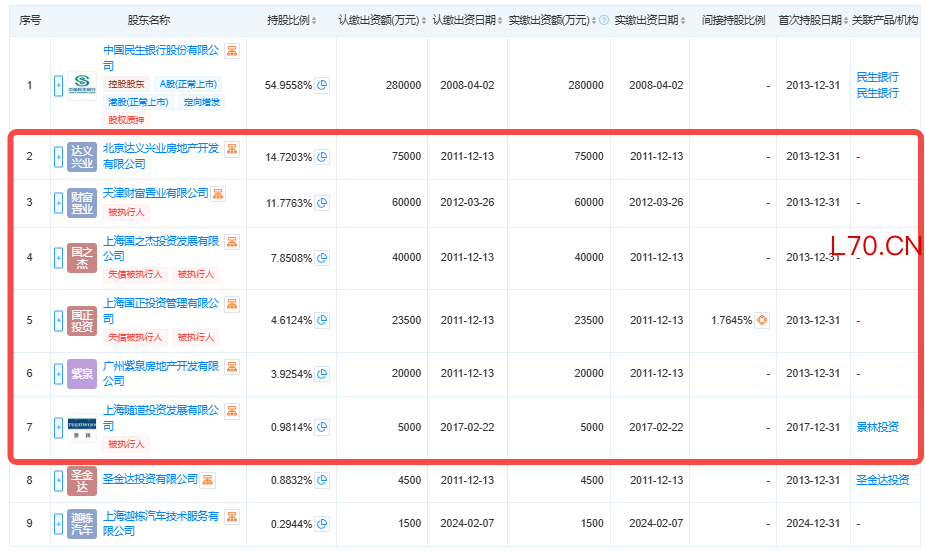Open 中国民生银行股份有限公司 company link

[161, 58]
